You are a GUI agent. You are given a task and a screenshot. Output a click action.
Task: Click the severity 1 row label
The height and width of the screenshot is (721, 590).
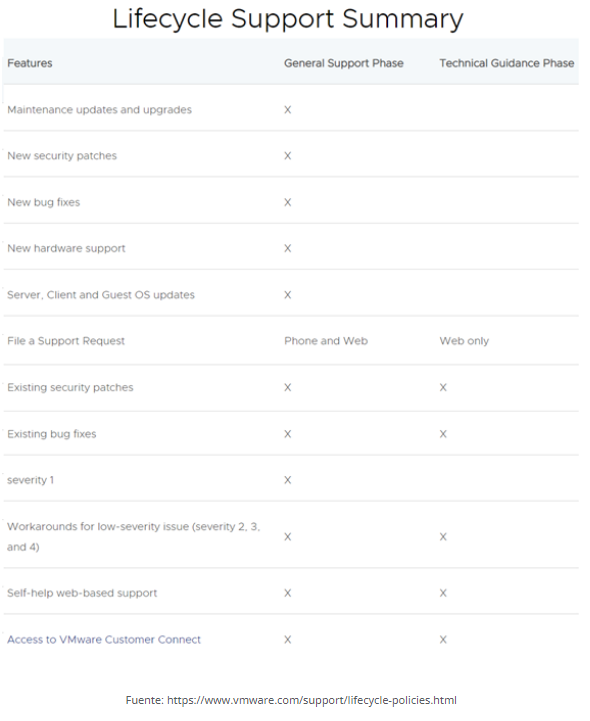pos(30,480)
